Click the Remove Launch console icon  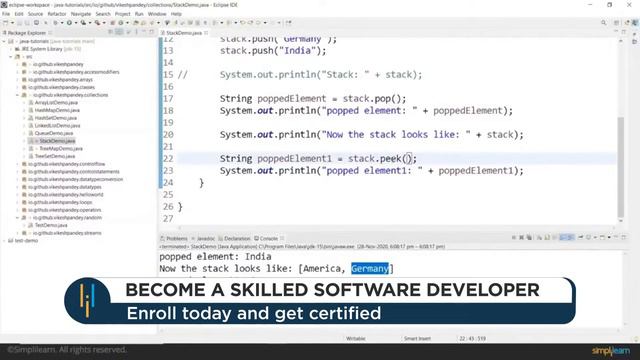(x=521, y=237)
